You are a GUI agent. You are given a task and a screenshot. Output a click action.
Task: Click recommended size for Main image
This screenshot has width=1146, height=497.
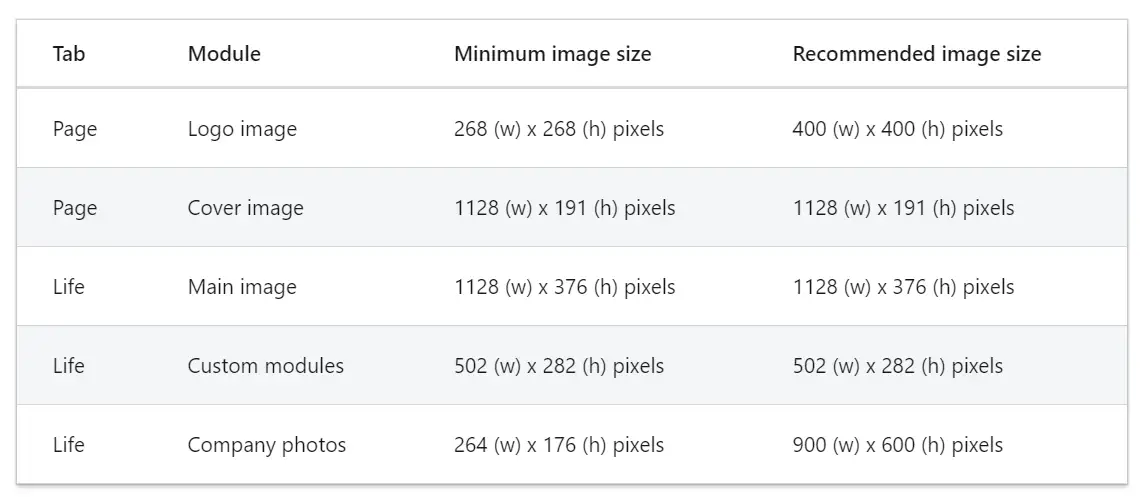903,287
